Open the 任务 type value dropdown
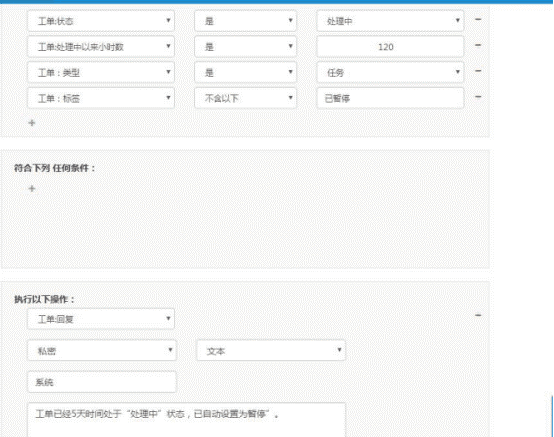The image size is (554, 437). 390,72
